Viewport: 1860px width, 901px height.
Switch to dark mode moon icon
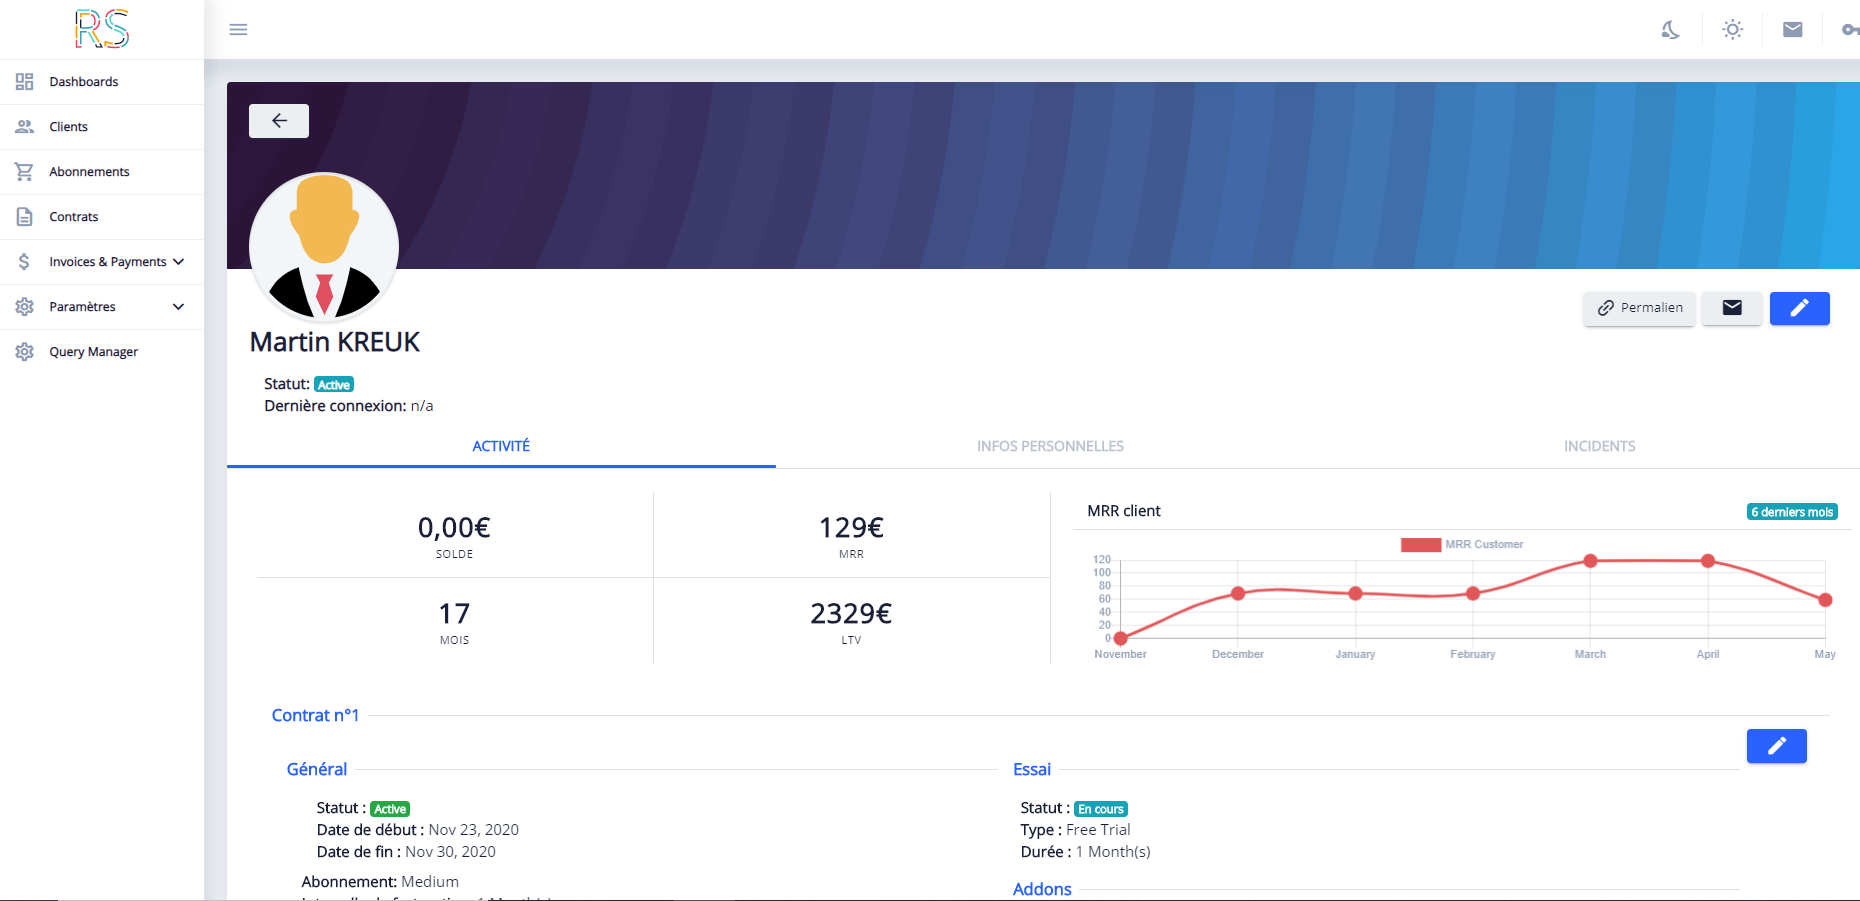1671,30
